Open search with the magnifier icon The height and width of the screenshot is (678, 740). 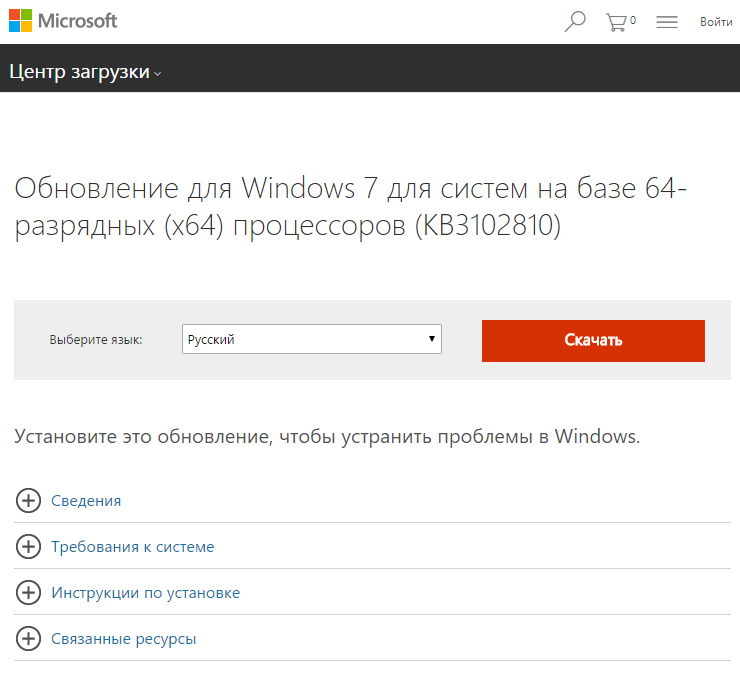point(575,21)
